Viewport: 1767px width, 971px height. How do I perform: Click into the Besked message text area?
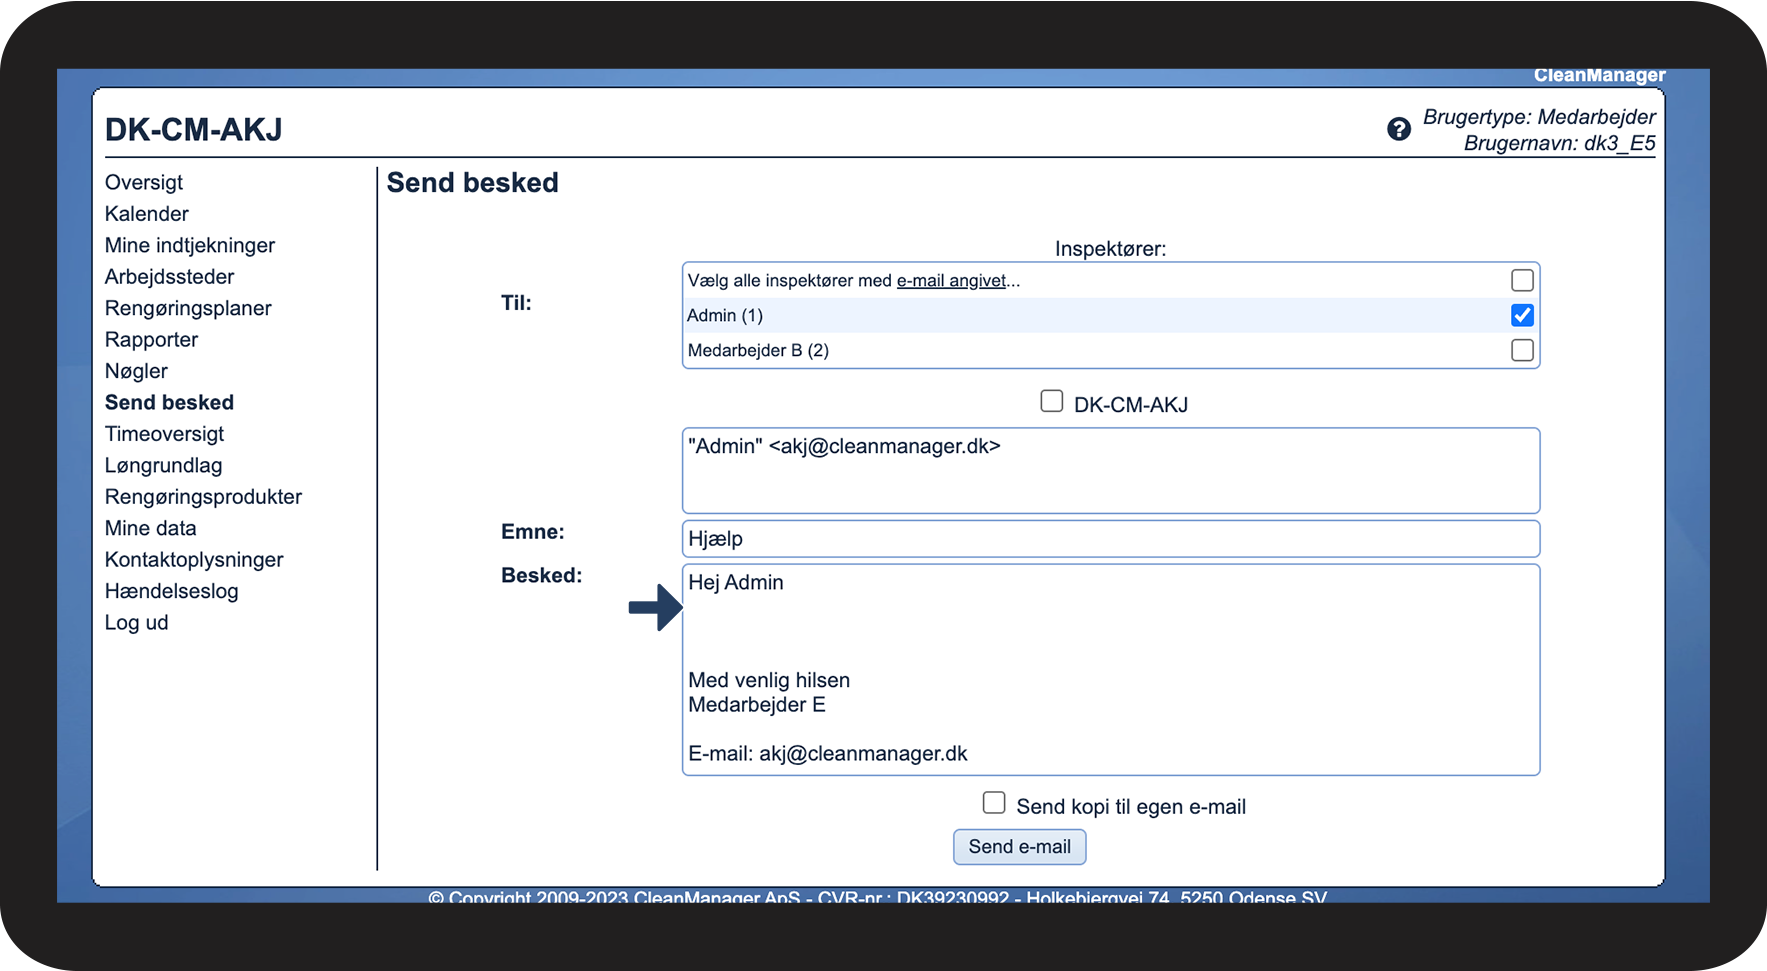(1111, 670)
